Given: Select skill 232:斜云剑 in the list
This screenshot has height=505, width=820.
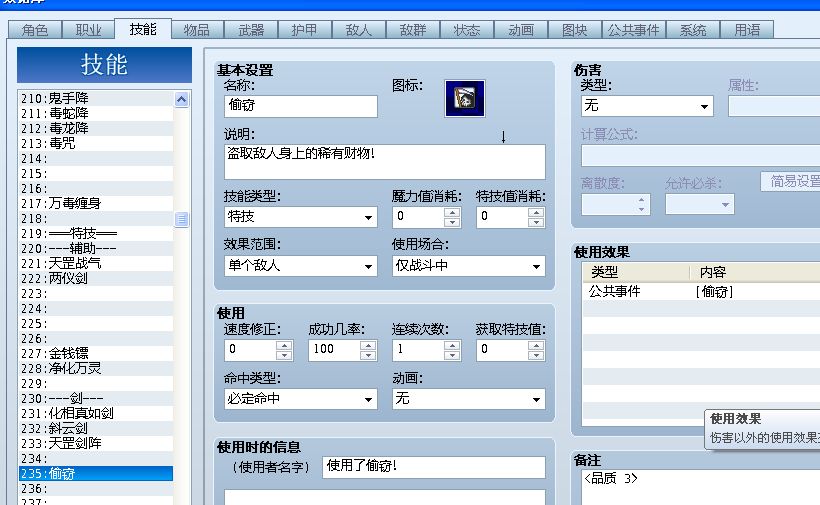Looking at the screenshot, I should [x=96, y=429].
